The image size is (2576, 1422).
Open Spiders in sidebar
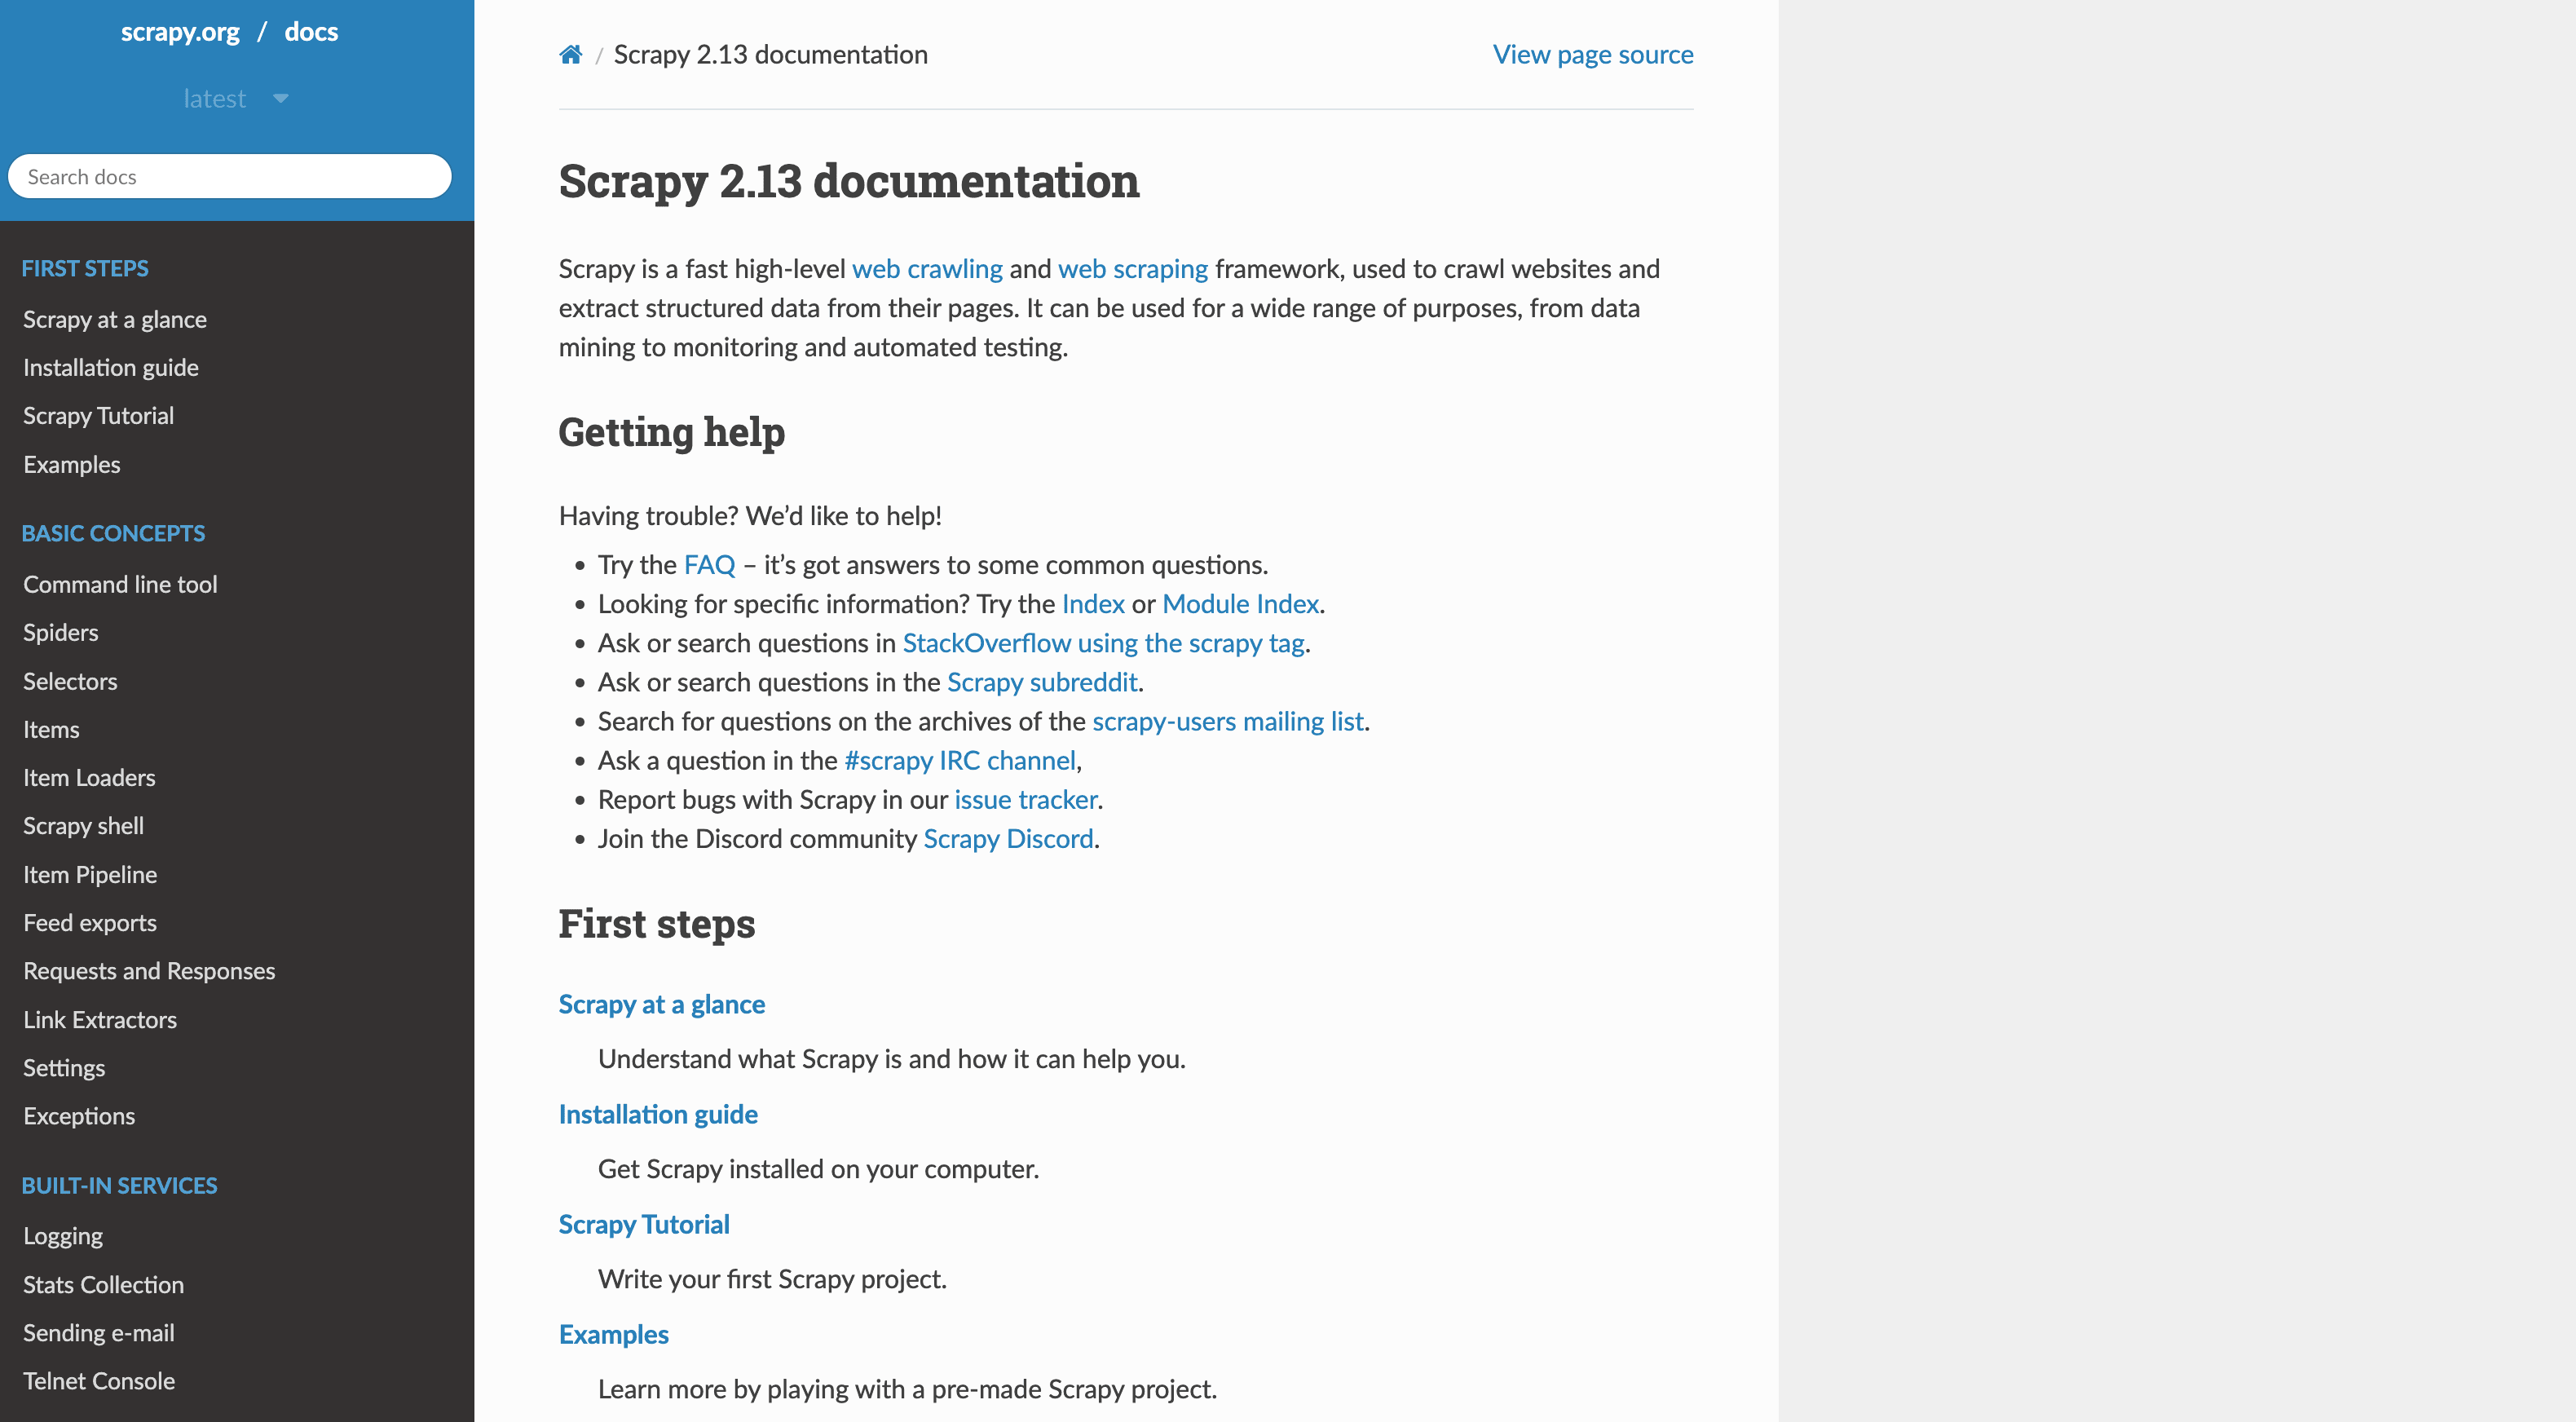(61, 632)
